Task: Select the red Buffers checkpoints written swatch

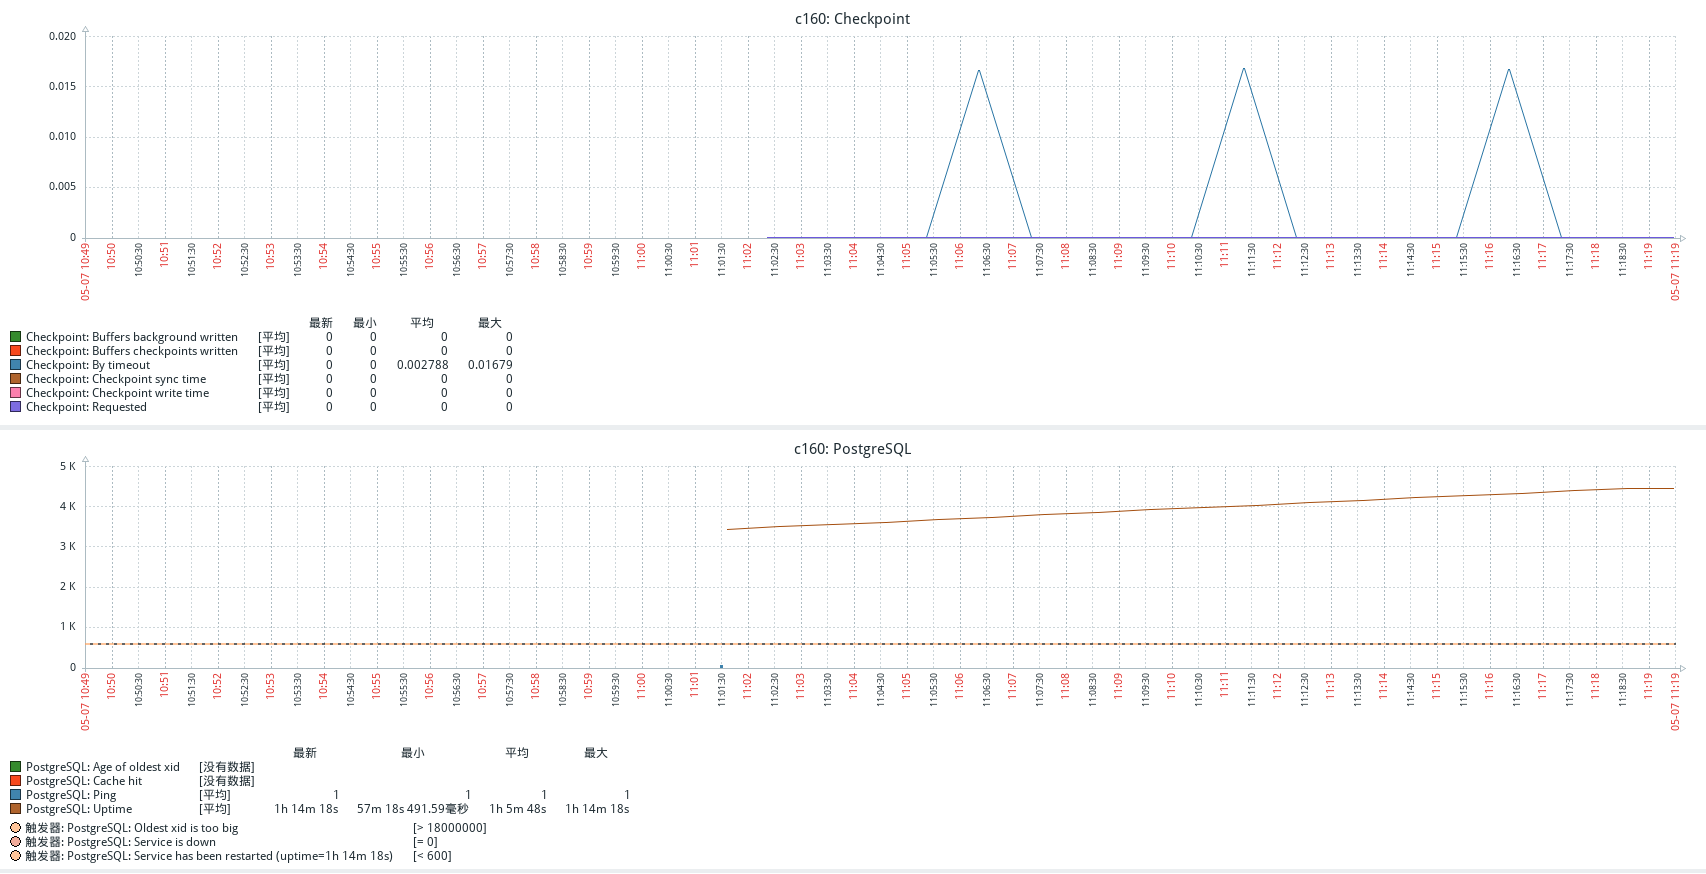Action: point(16,351)
